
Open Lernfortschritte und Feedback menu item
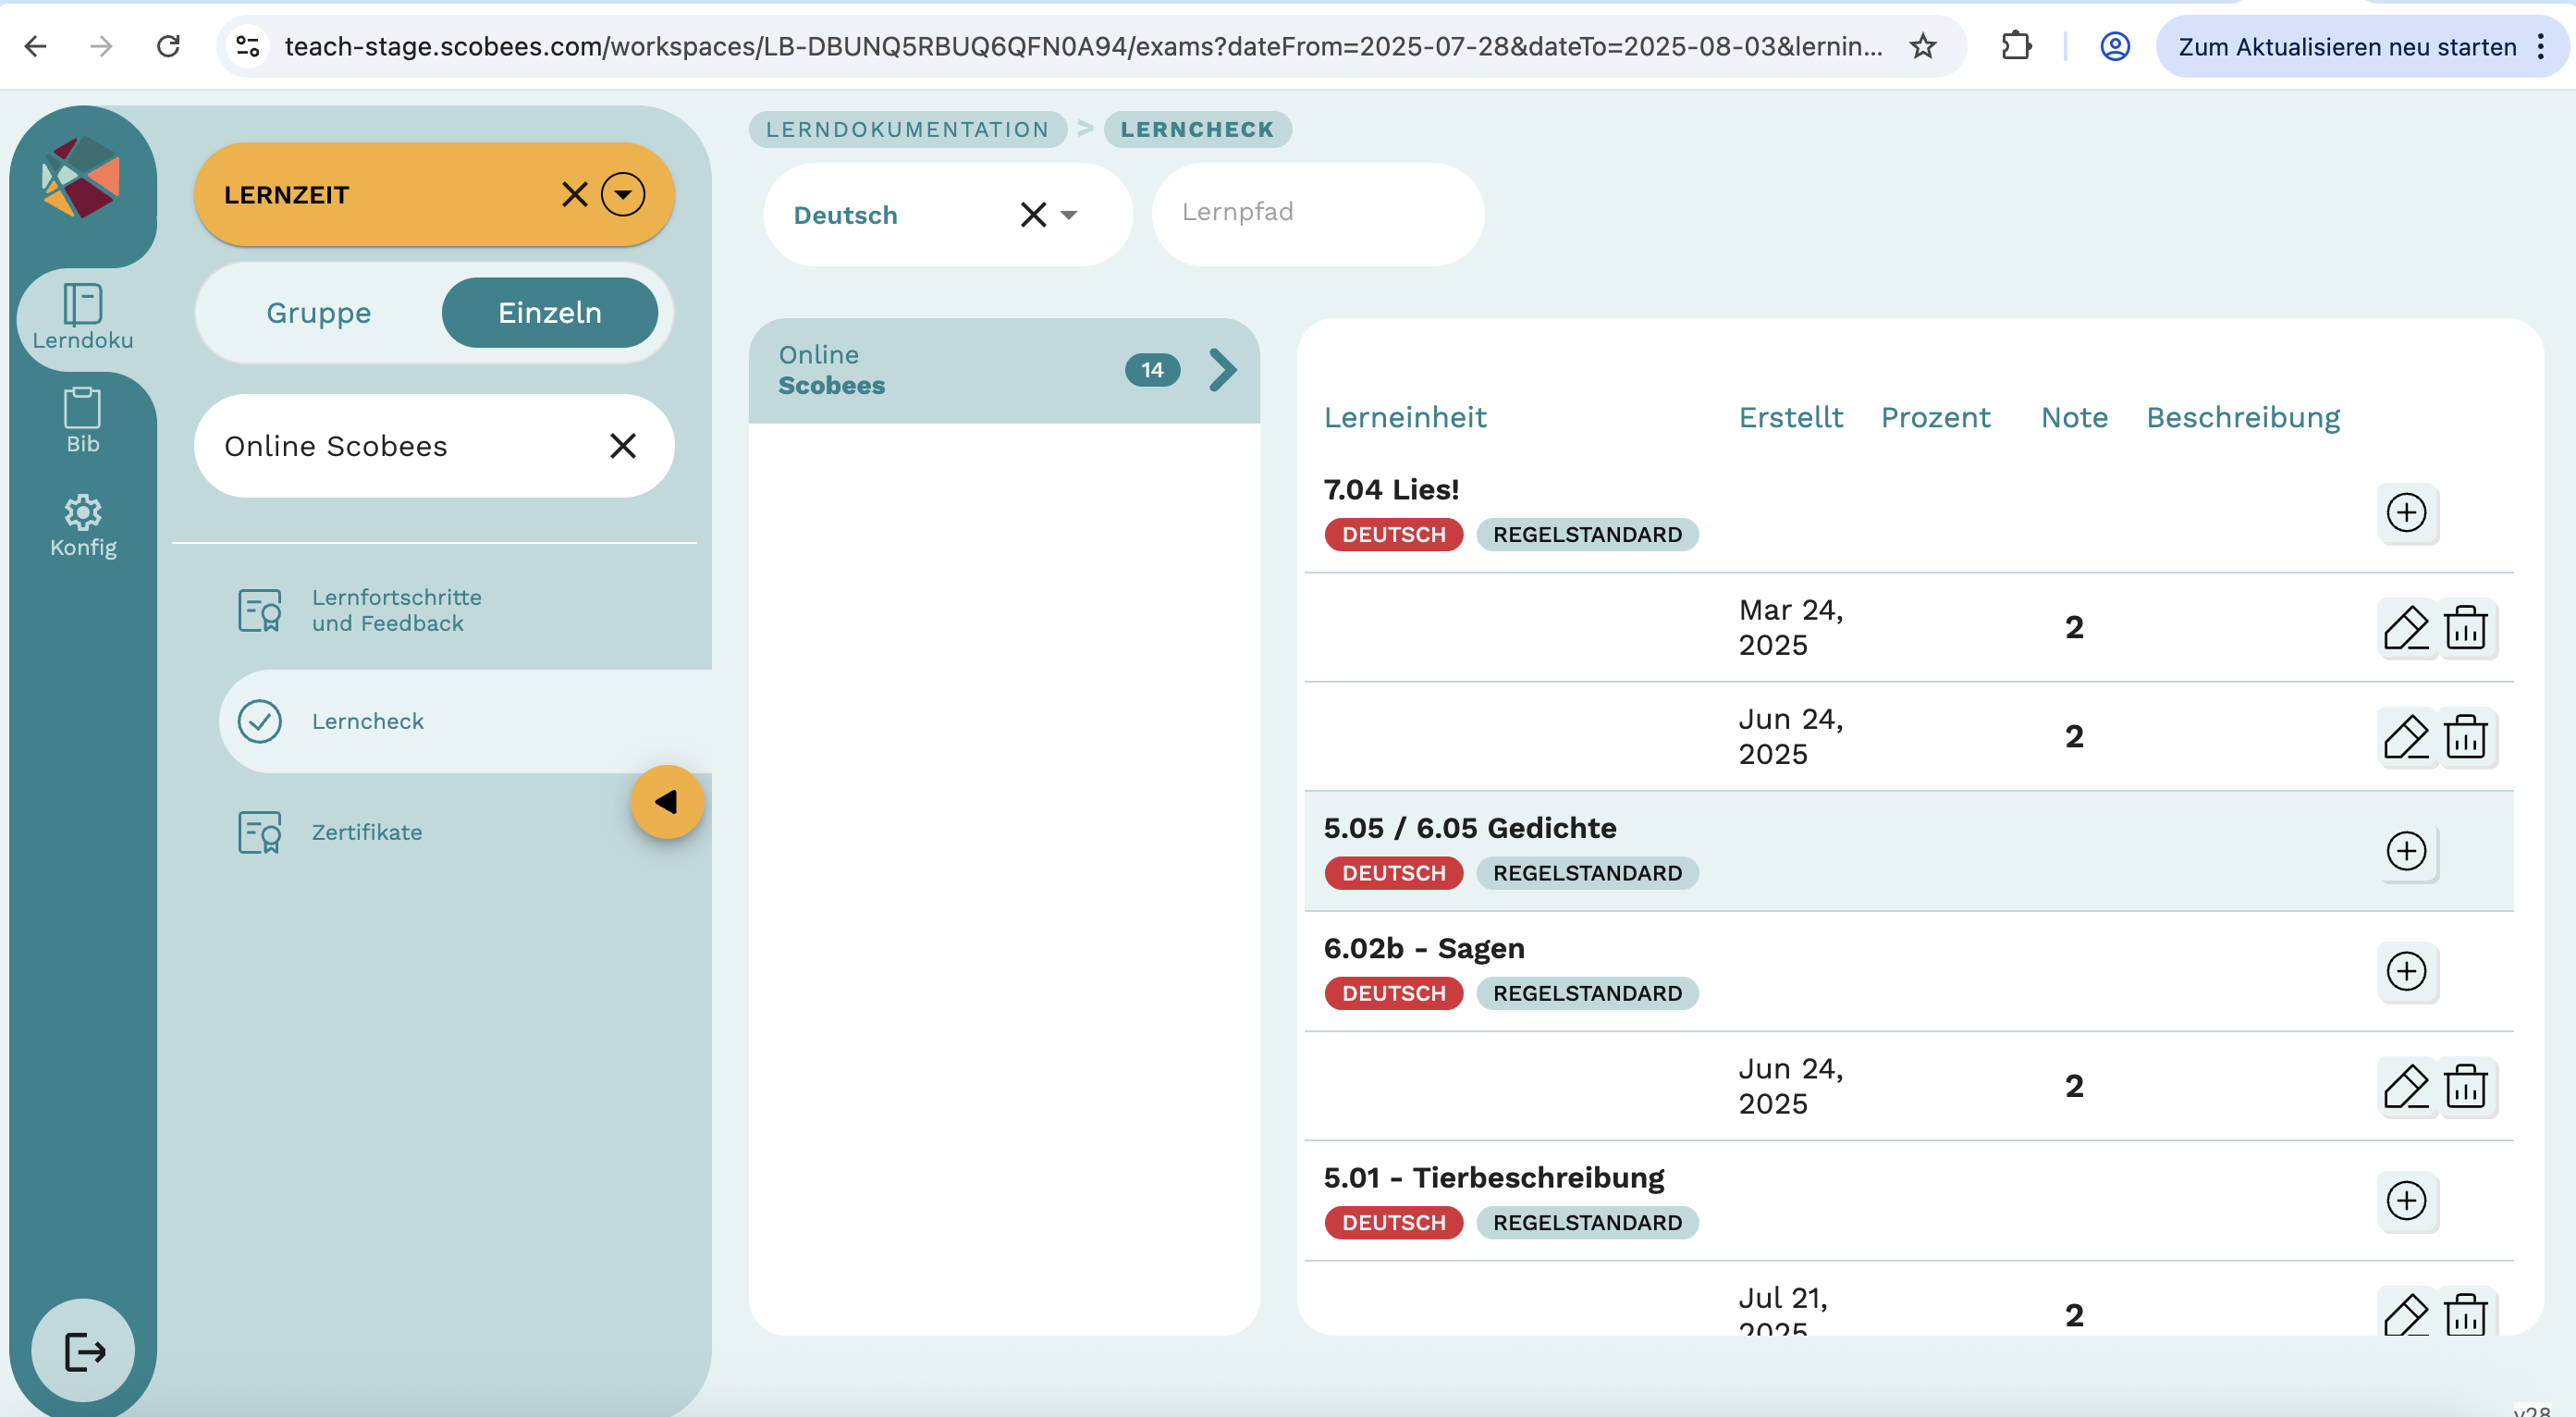[396, 610]
